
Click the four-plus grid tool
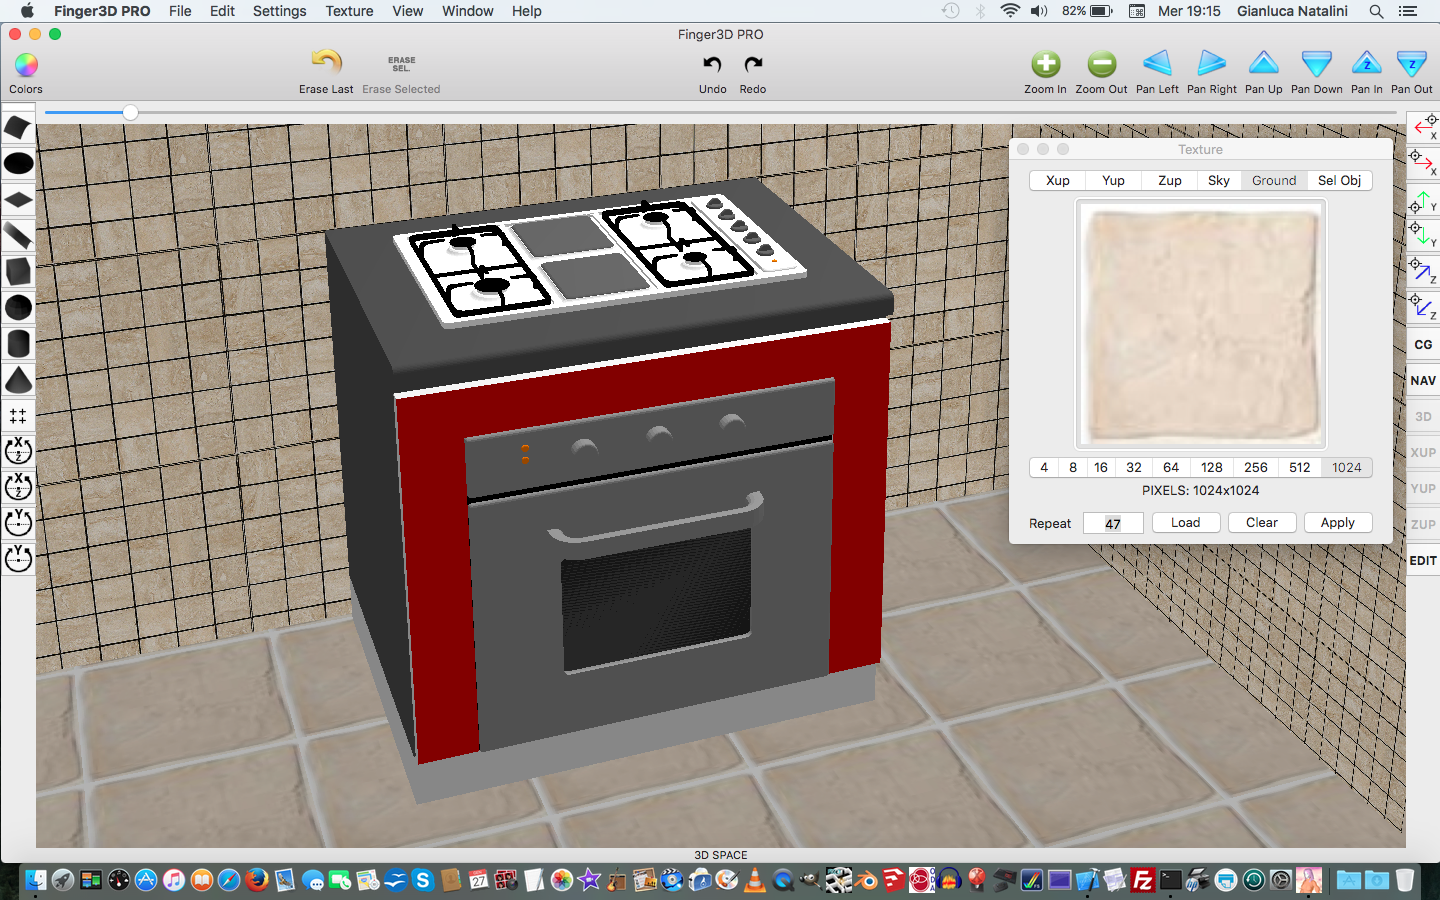coord(18,415)
